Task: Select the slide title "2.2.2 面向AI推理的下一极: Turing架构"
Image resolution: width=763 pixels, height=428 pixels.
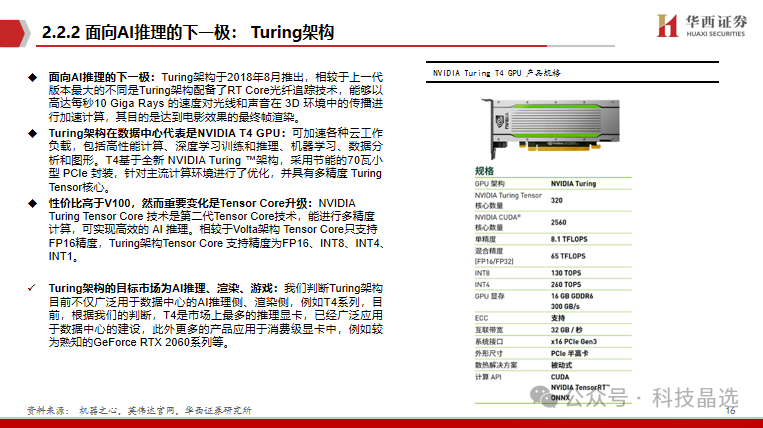Action: [x=188, y=33]
